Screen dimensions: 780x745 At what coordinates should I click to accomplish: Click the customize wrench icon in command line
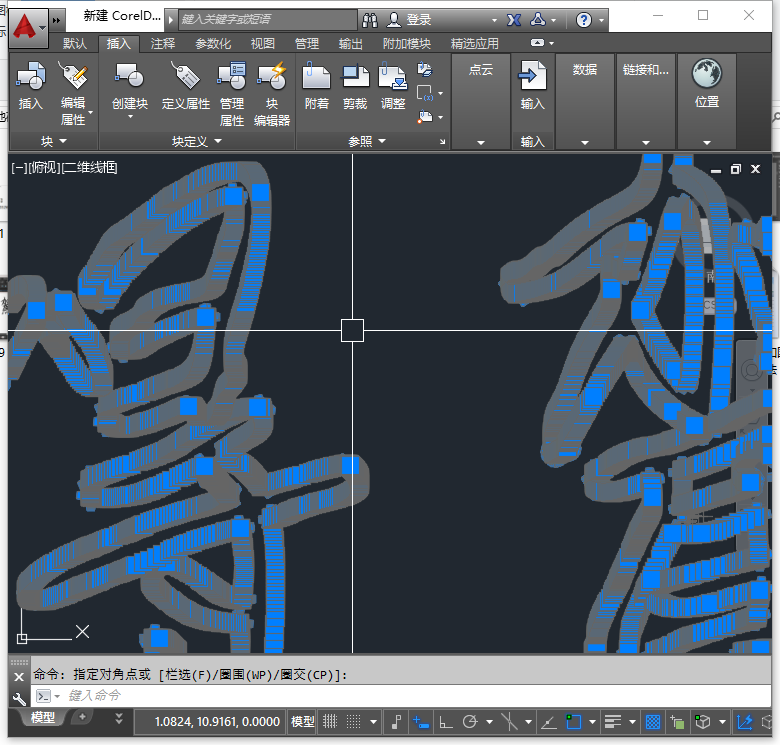click(x=19, y=699)
